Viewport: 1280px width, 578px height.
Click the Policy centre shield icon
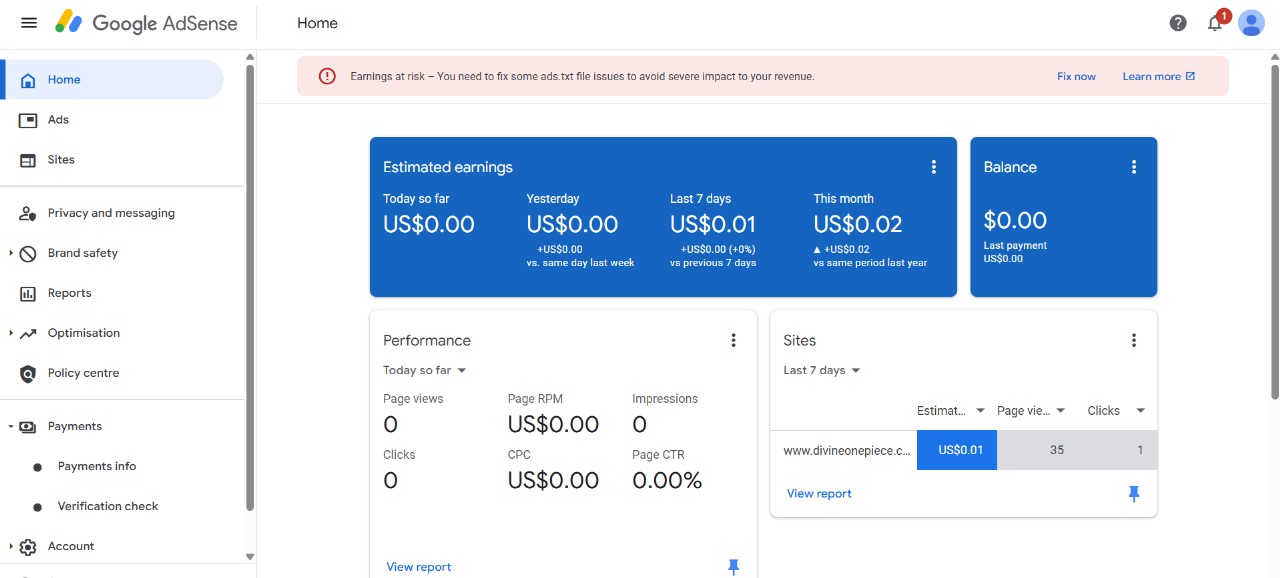point(28,373)
